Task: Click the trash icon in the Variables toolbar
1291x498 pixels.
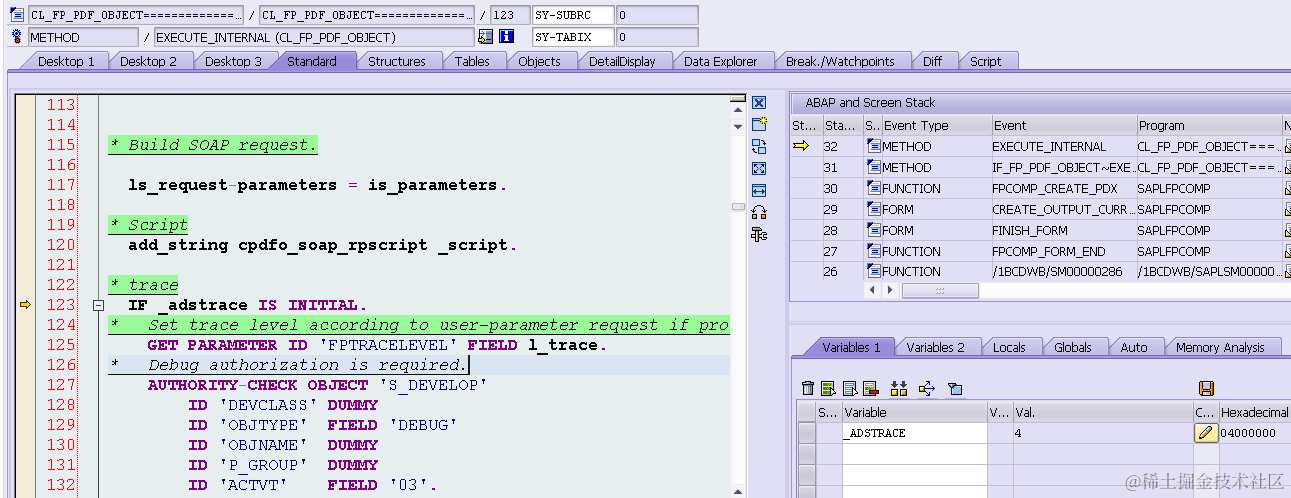Action: (x=808, y=388)
